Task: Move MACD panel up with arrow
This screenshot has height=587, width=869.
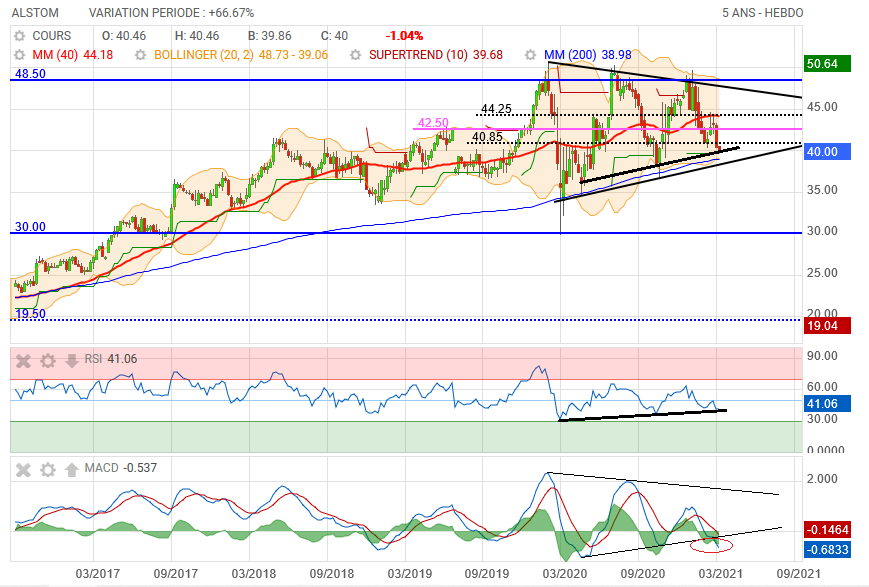Action: pyautogui.click(x=71, y=470)
